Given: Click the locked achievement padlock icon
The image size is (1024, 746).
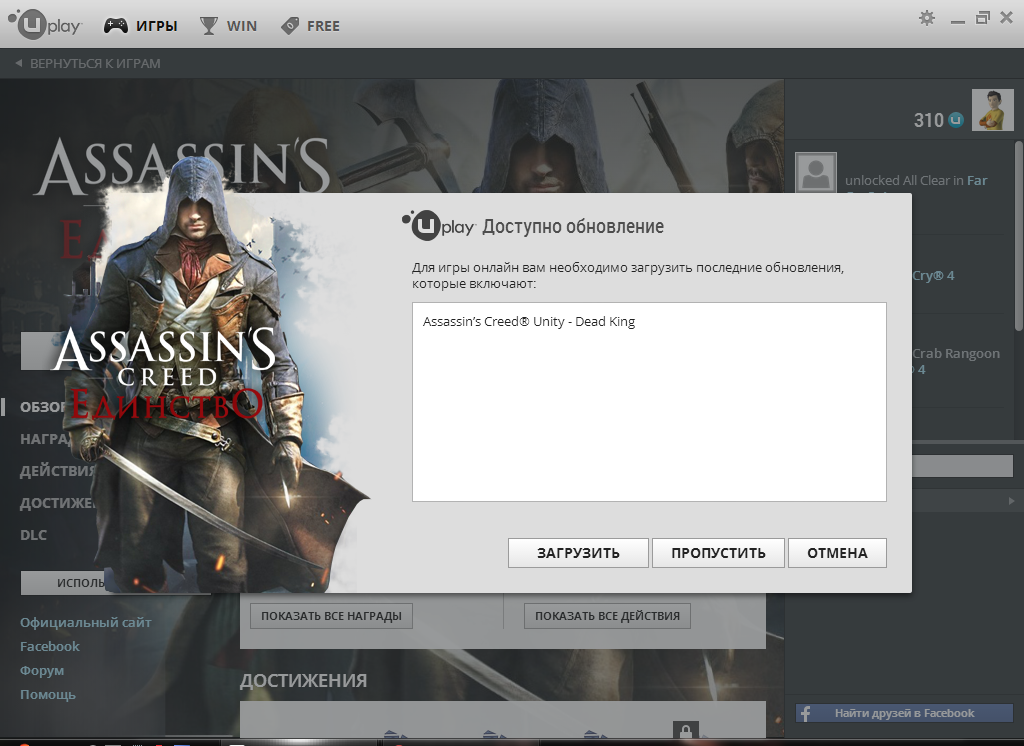Looking at the screenshot, I should pyautogui.click(x=686, y=730).
